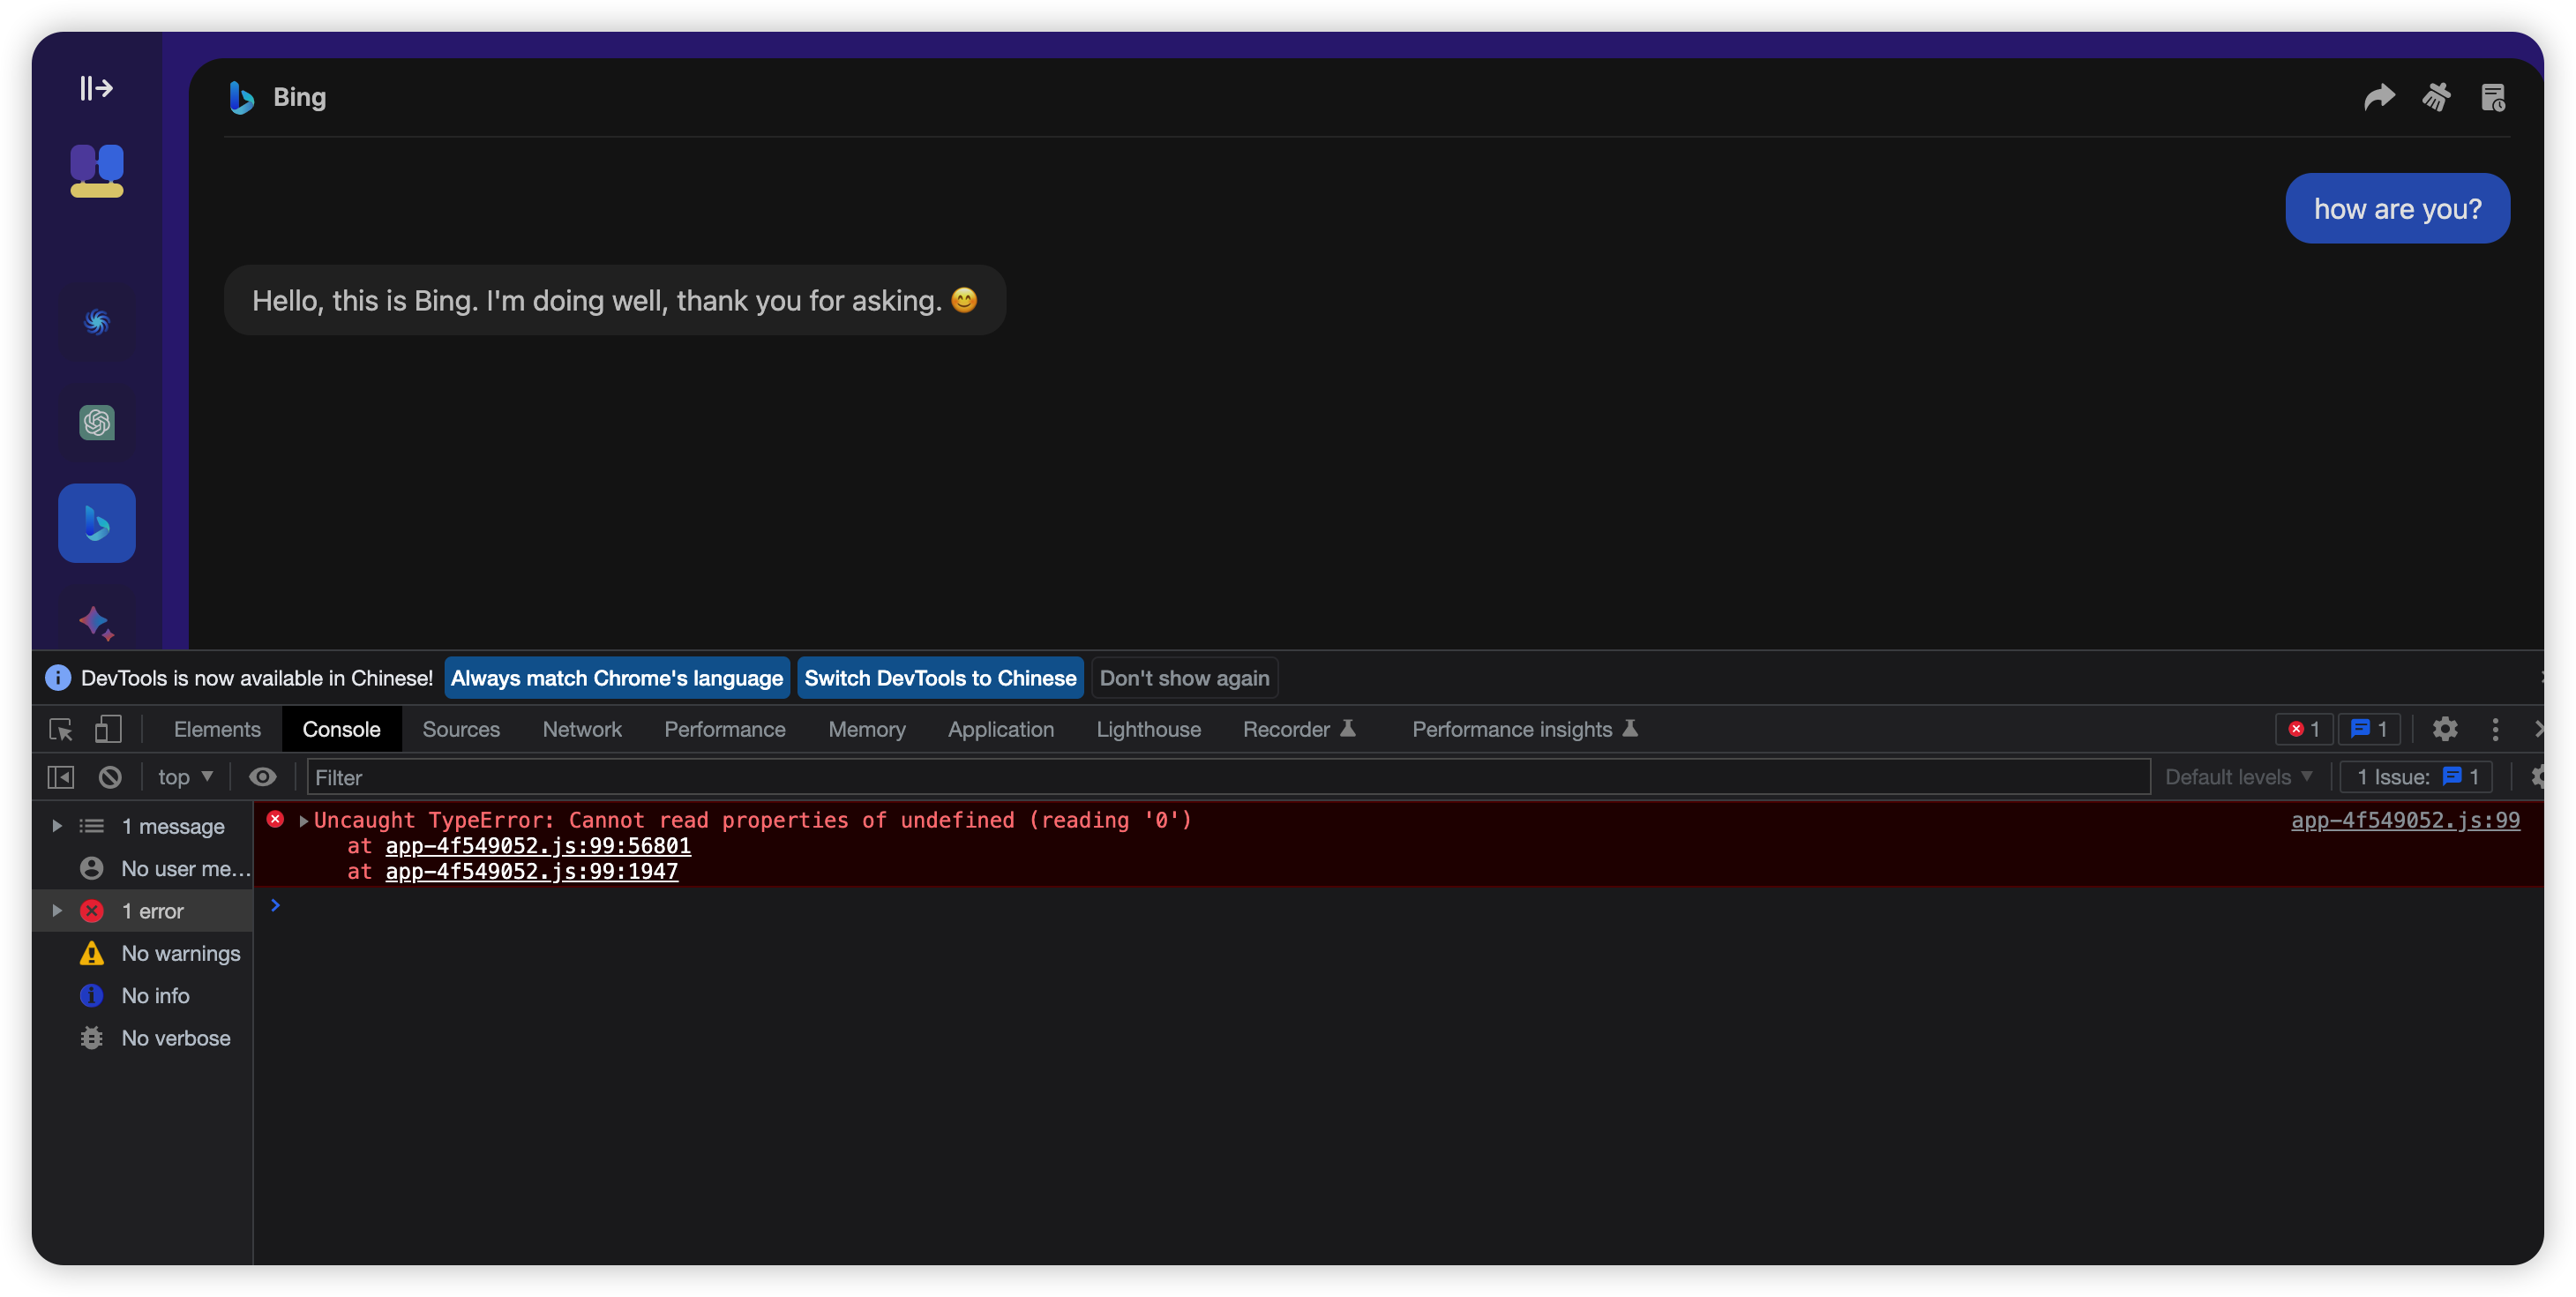This screenshot has width=2576, height=1297.
Task: Clear the chat with the broom icon
Action: coord(2437,97)
